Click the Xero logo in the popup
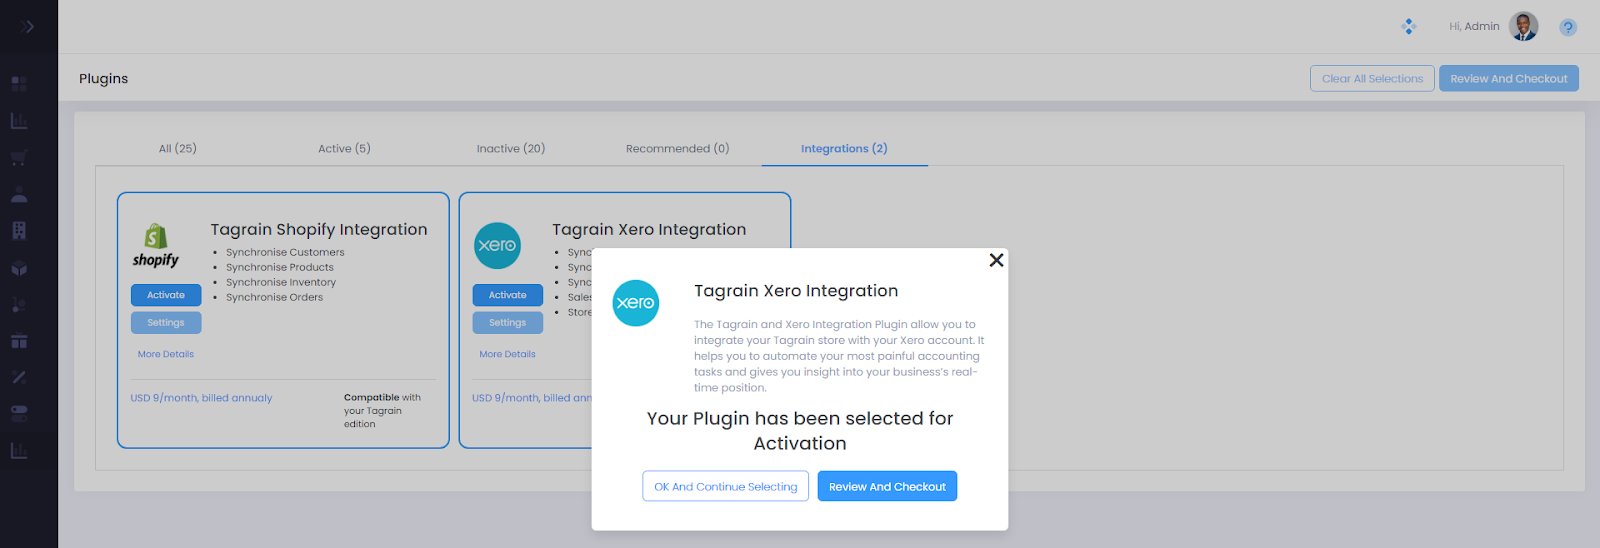The width and height of the screenshot is (1600, 548). (x=636, y=303)
